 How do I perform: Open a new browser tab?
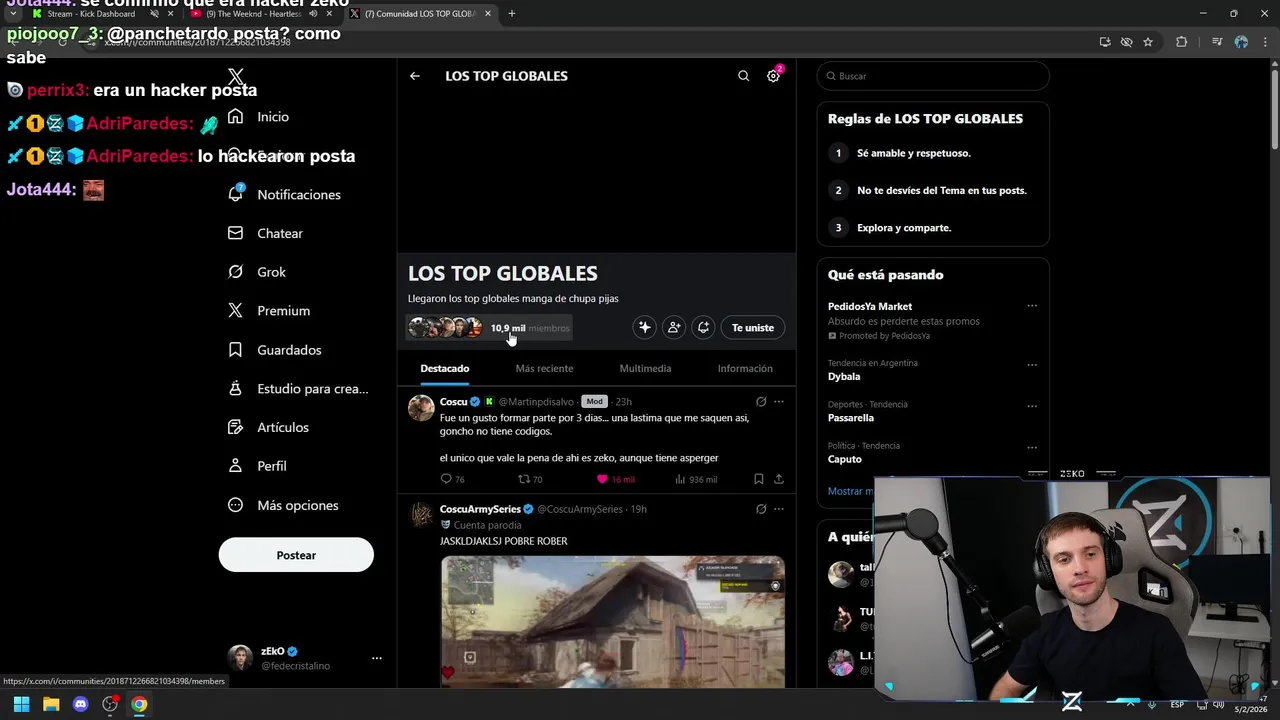511,14
